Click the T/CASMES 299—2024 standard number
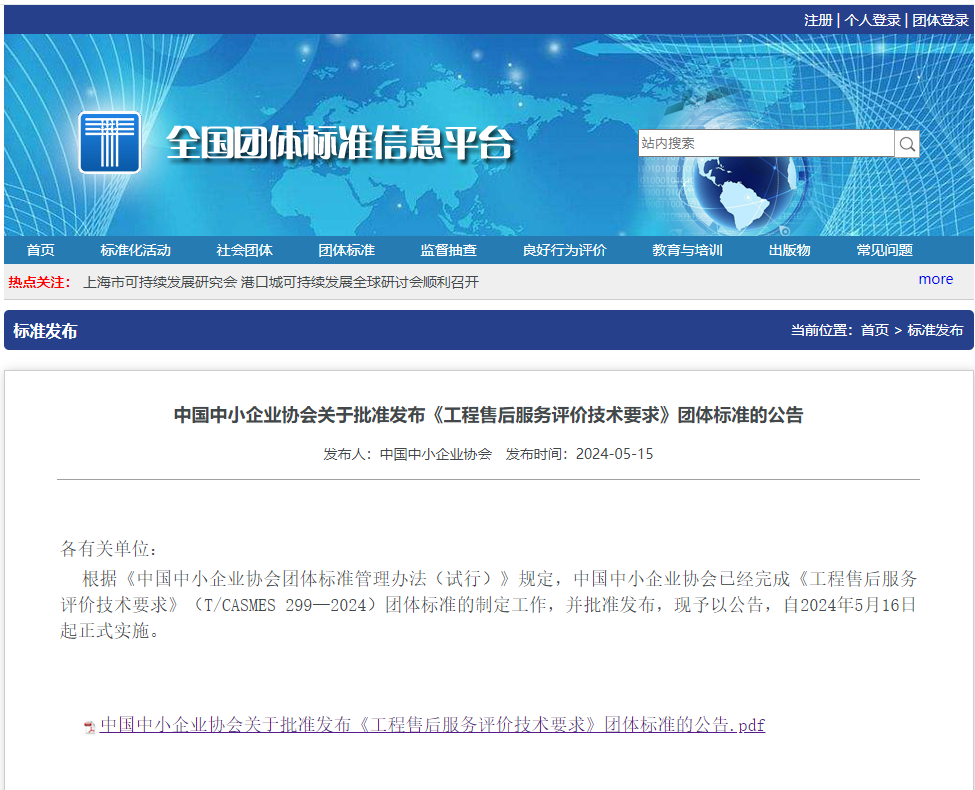Screen dimensions: 975x790 [285, 605]
